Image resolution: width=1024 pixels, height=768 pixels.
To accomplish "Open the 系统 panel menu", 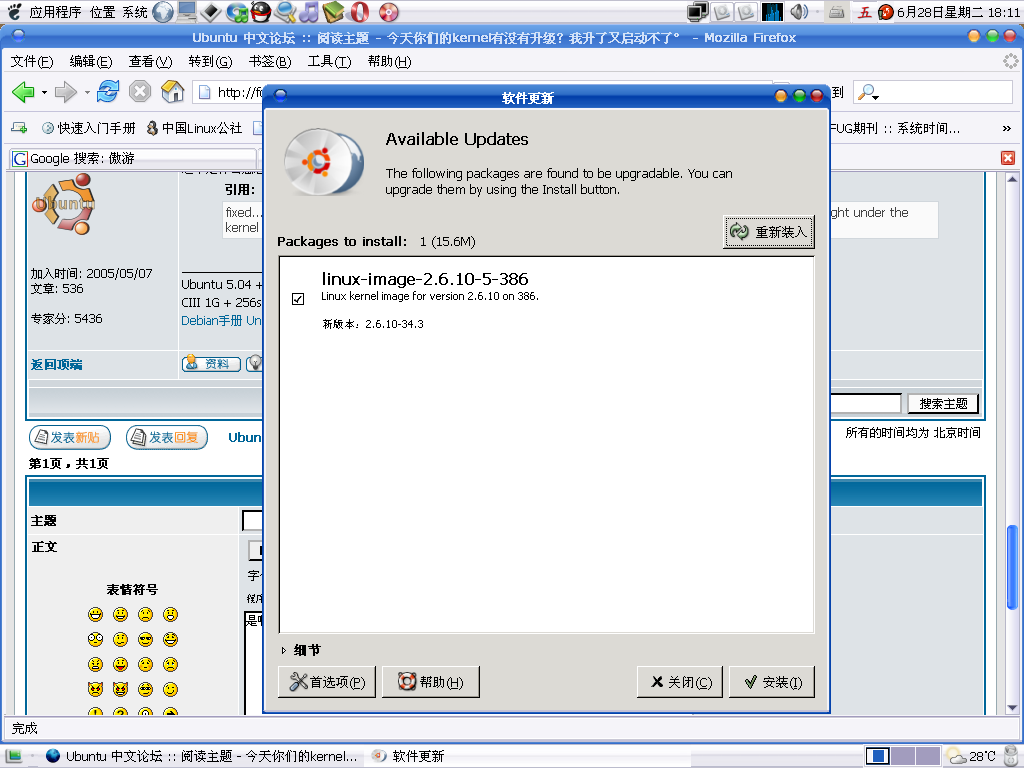I will pyautogui.click(x=135, y=12).
